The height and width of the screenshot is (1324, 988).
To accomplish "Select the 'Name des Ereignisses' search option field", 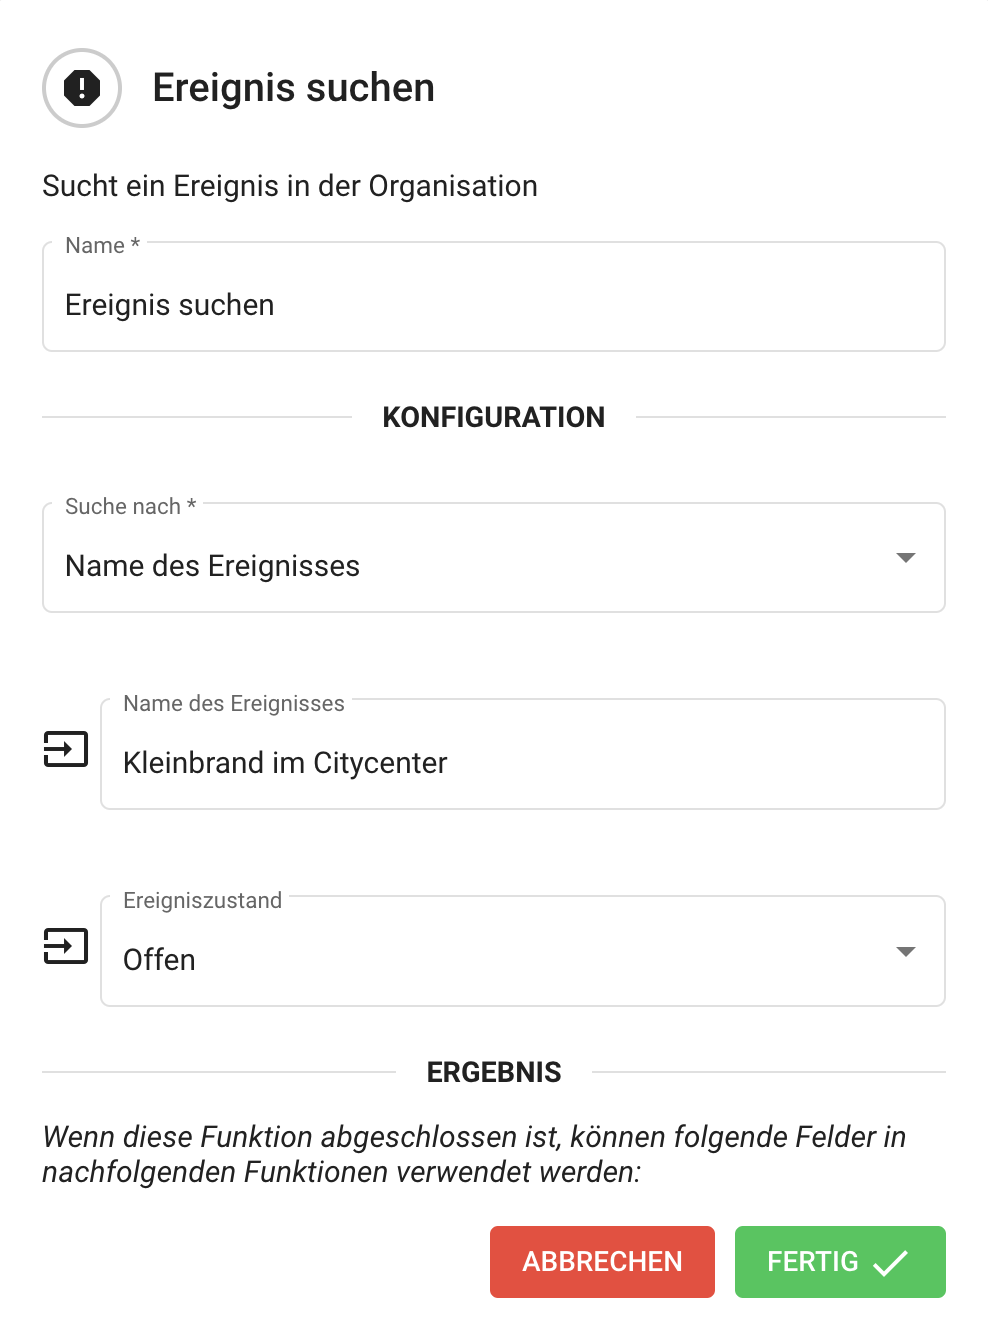I will click(x=470, y=566).
